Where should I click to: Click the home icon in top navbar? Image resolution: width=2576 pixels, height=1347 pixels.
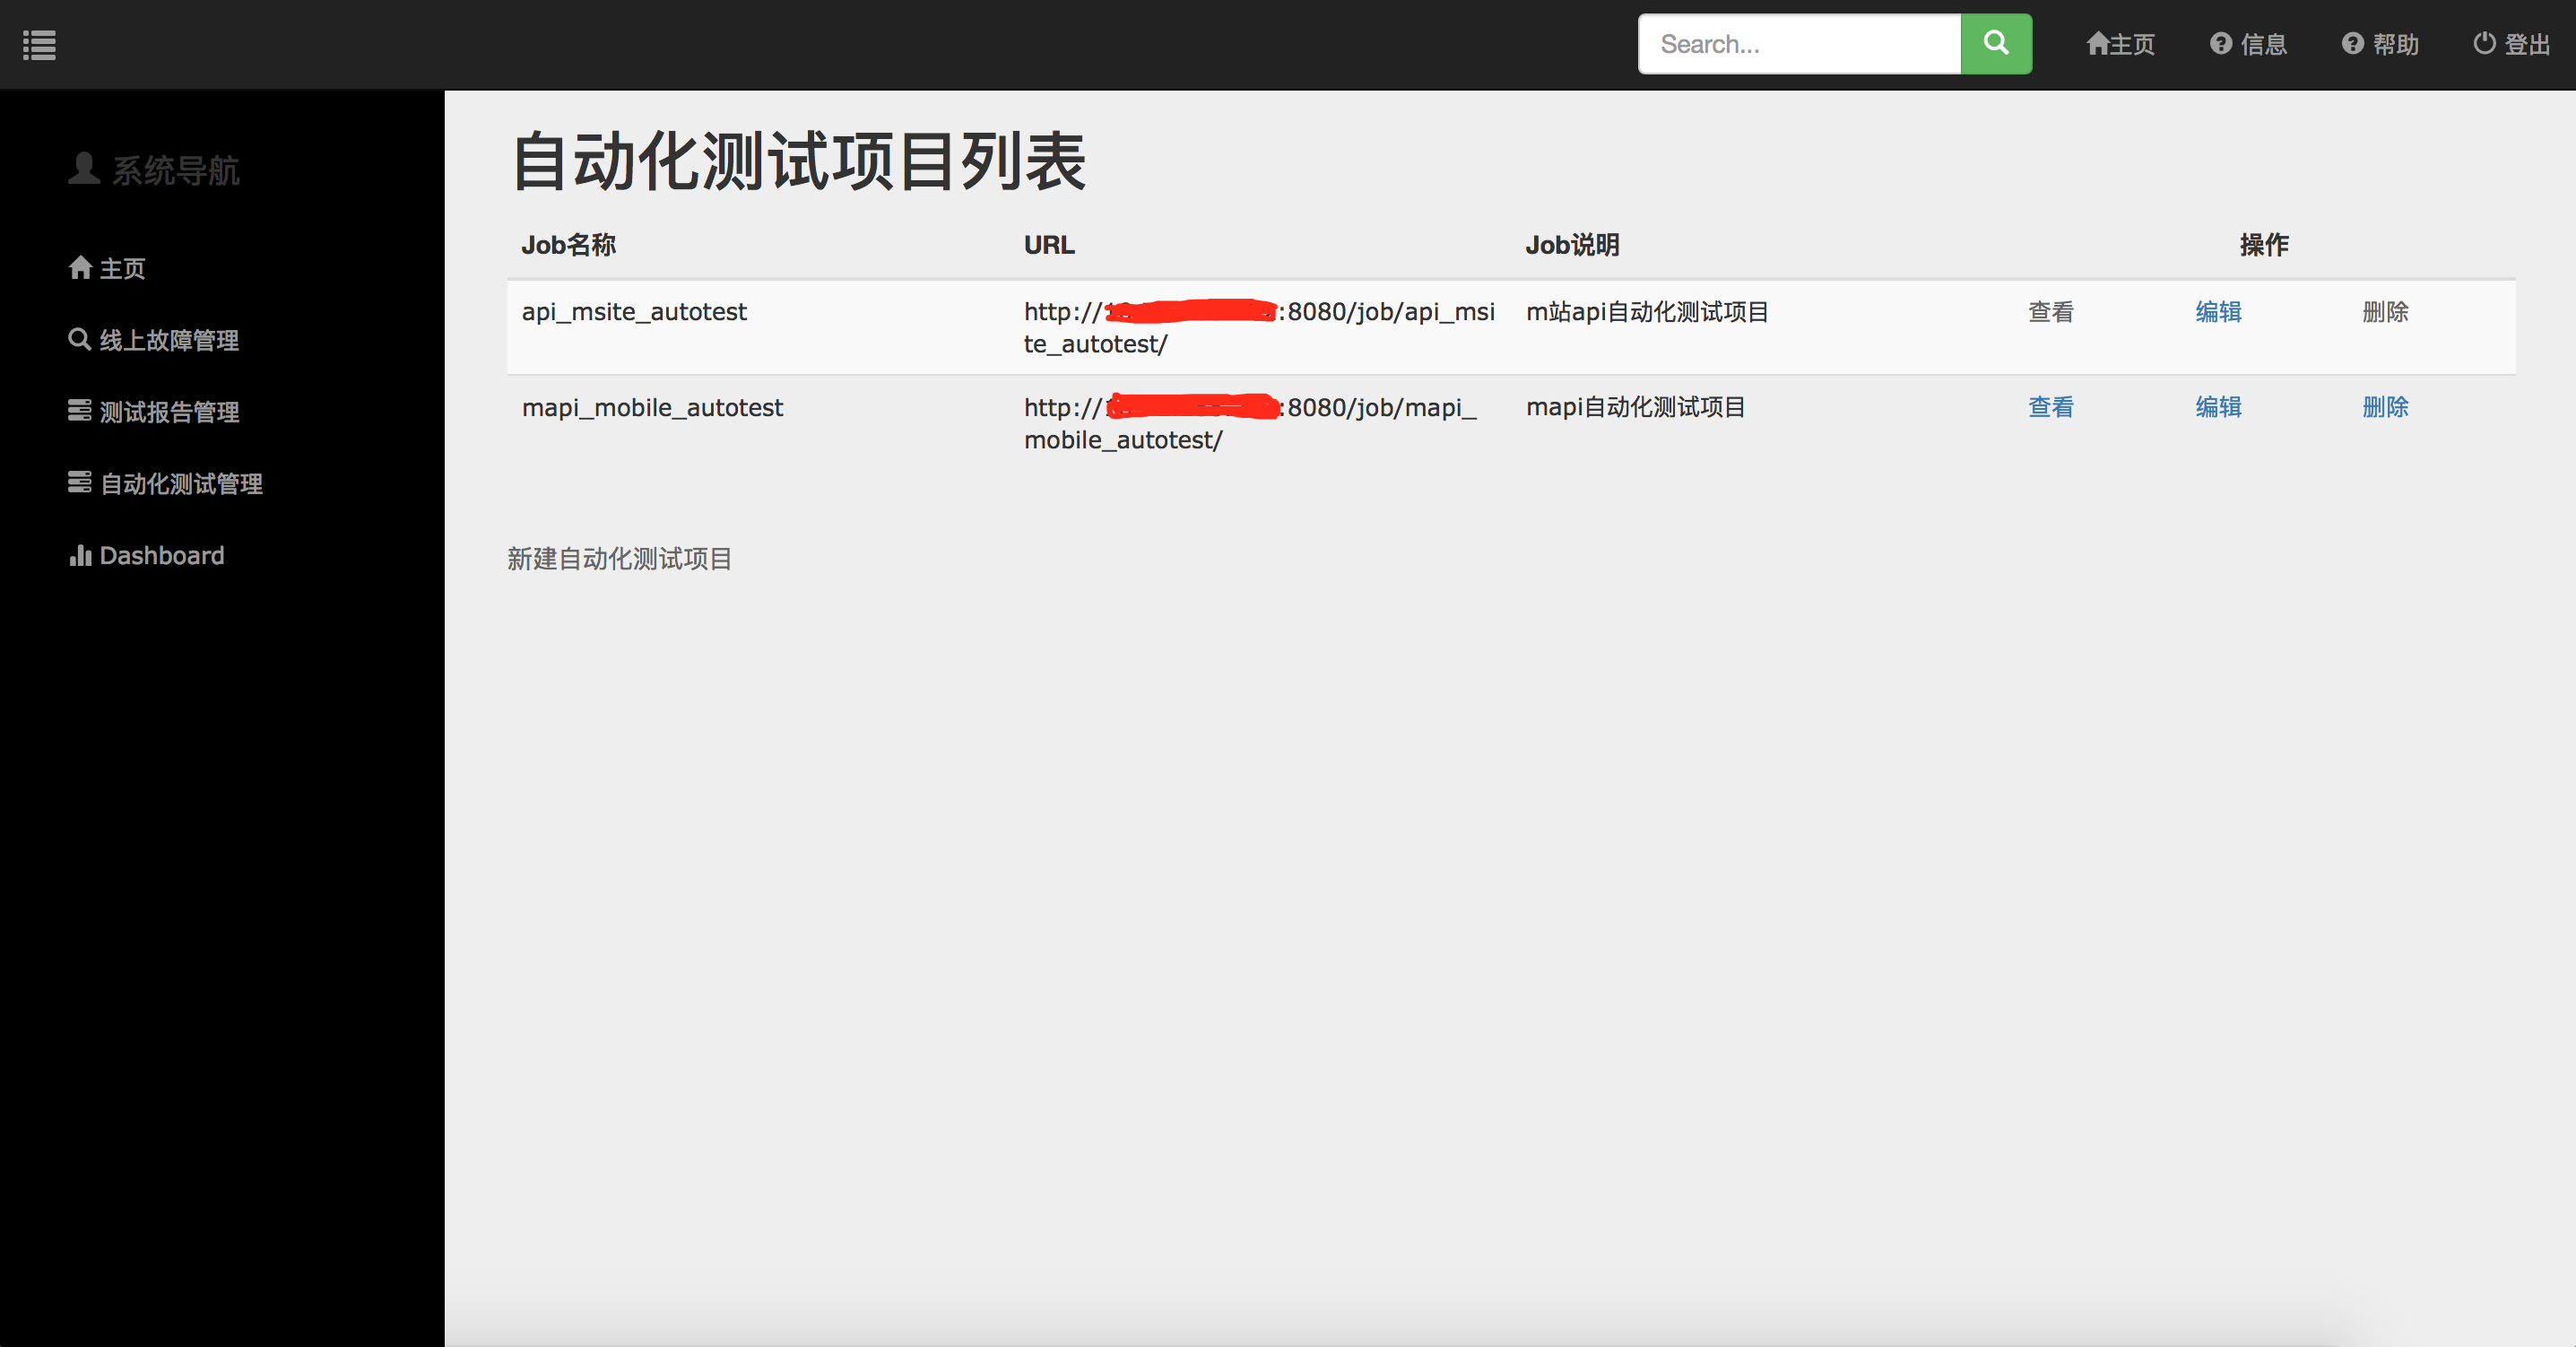pos(2097,44)
